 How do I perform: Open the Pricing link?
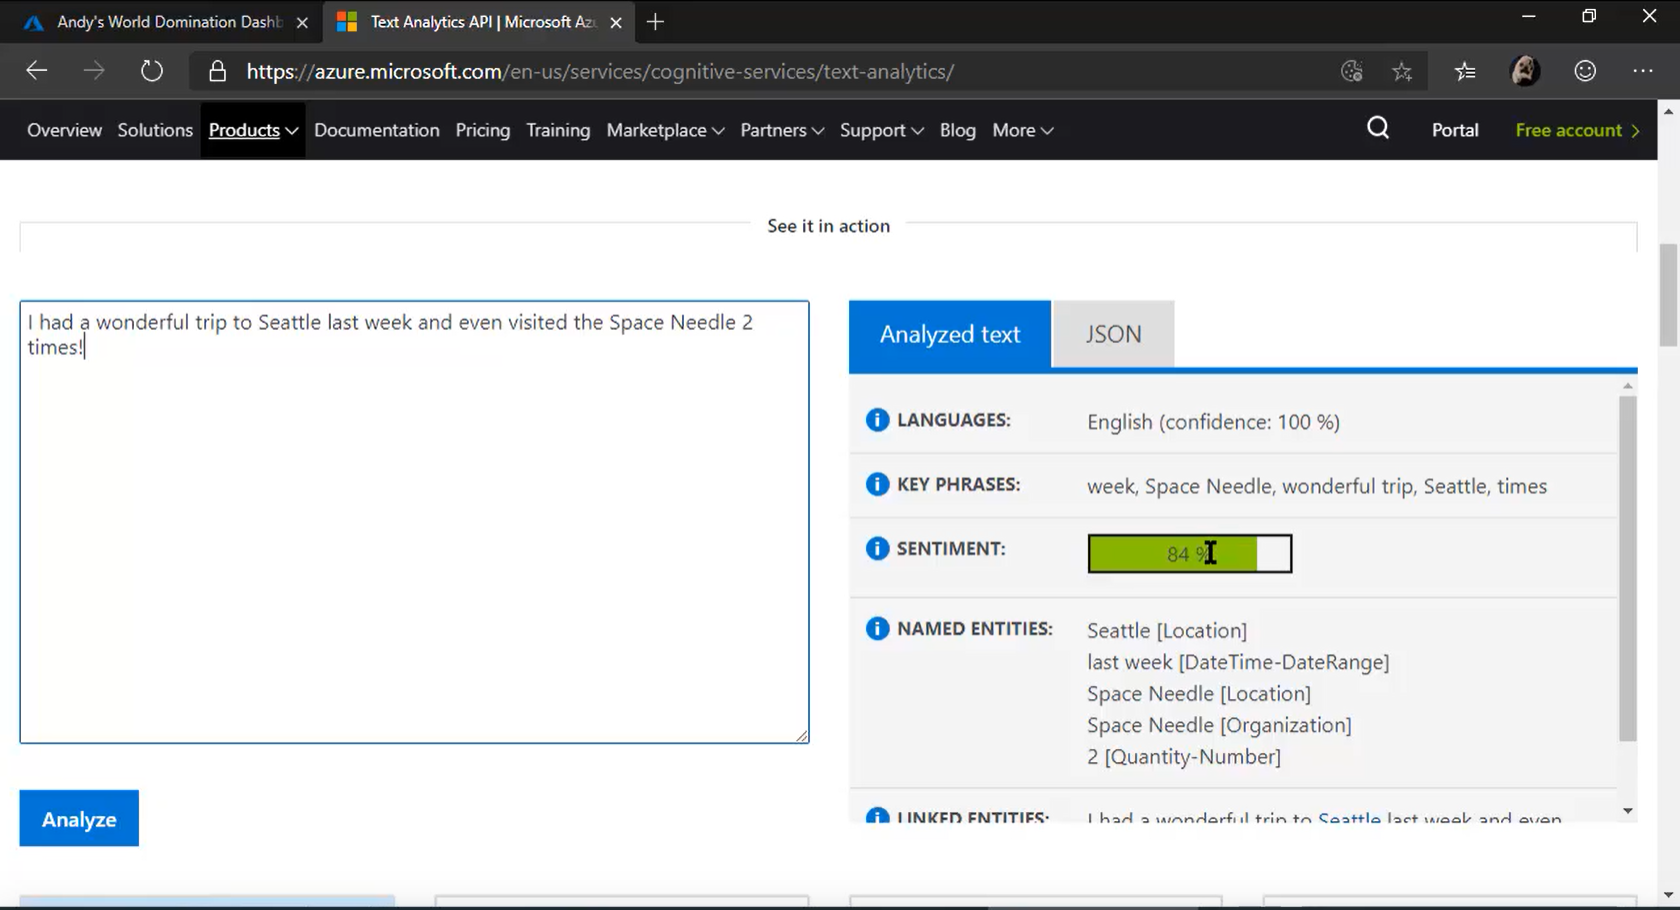click(x=482, y=130)
